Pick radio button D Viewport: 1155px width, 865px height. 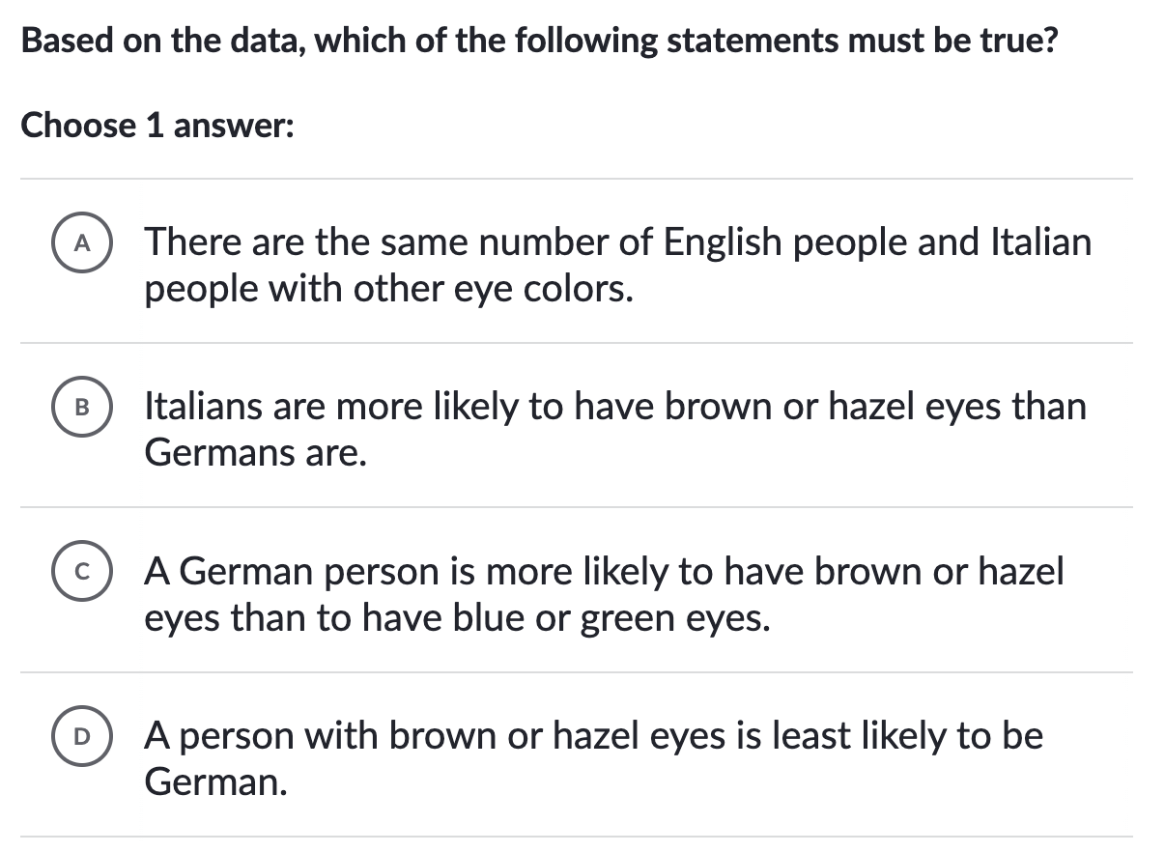coord(82,736)
